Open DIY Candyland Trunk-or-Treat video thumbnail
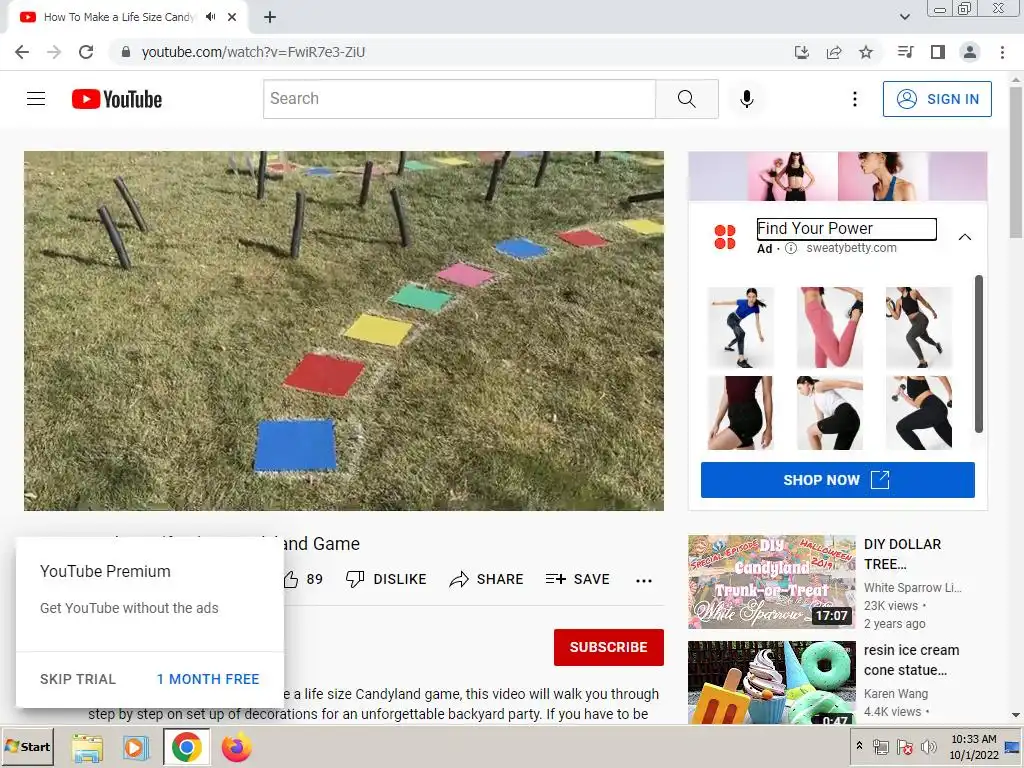Viewport: 1024px width, 768px height. 771,582
